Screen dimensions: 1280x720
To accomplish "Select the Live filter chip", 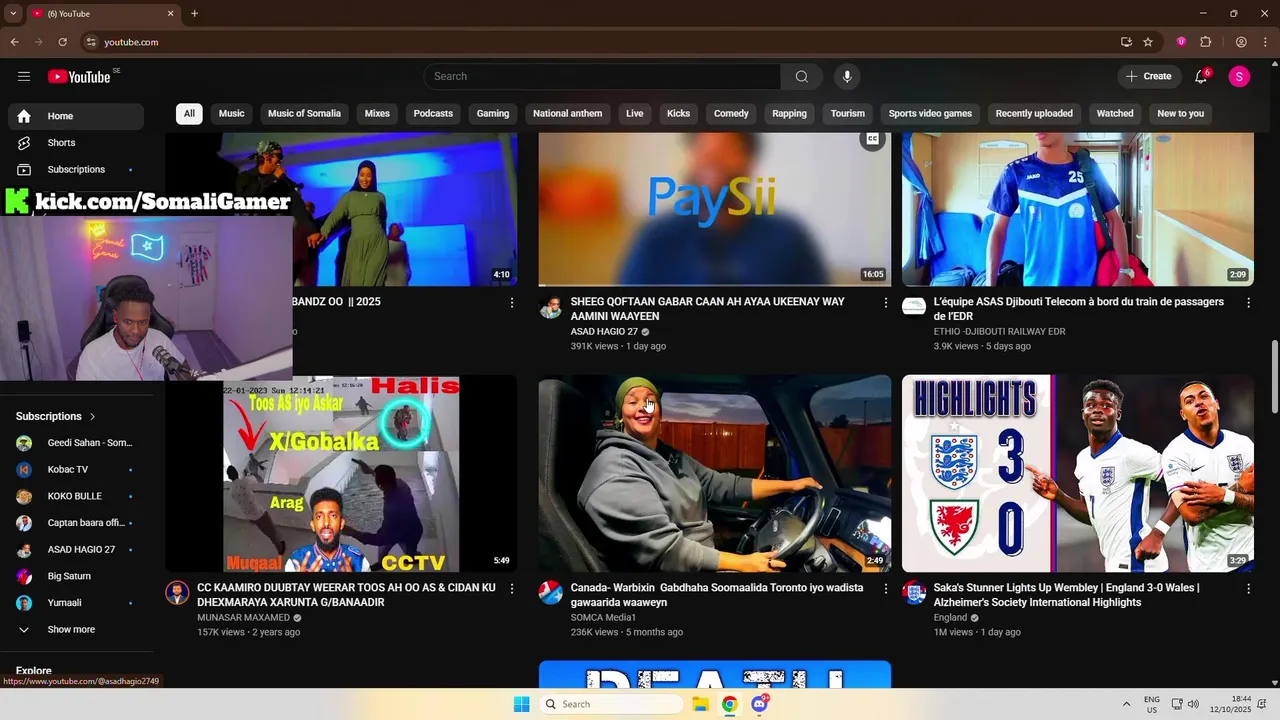I will tap(635, 114).
